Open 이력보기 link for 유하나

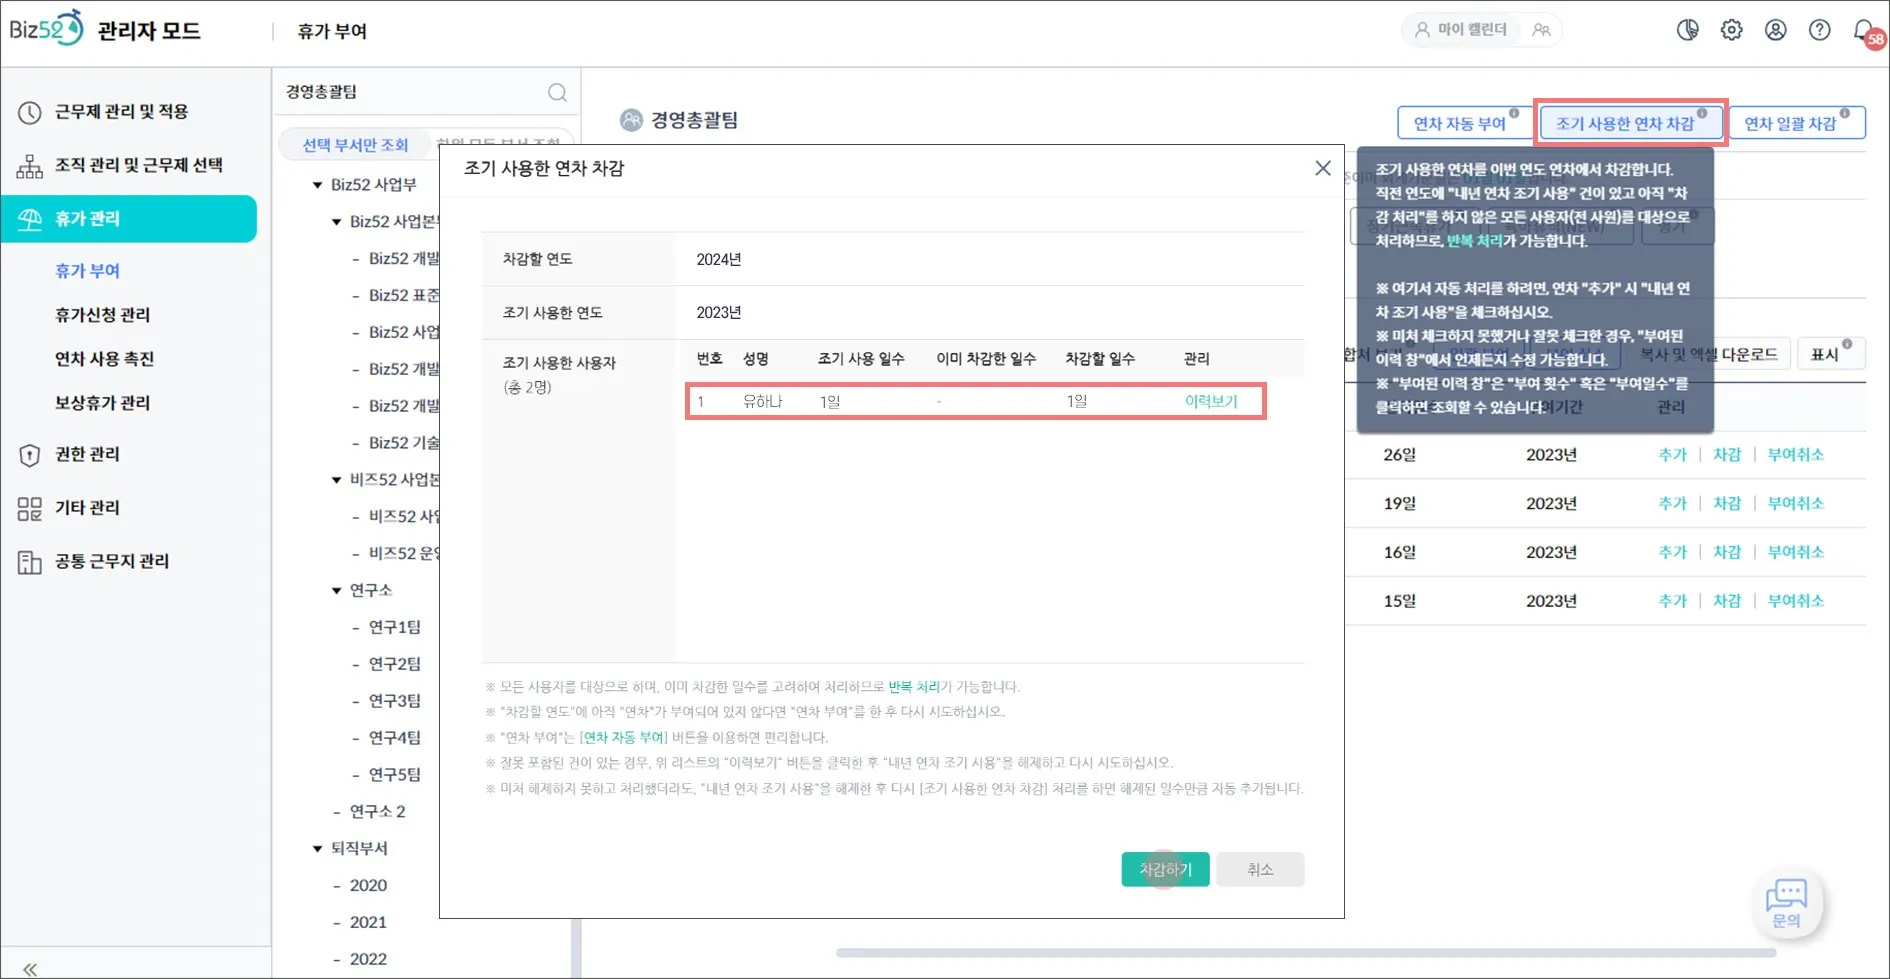[x=1210, y=402]
